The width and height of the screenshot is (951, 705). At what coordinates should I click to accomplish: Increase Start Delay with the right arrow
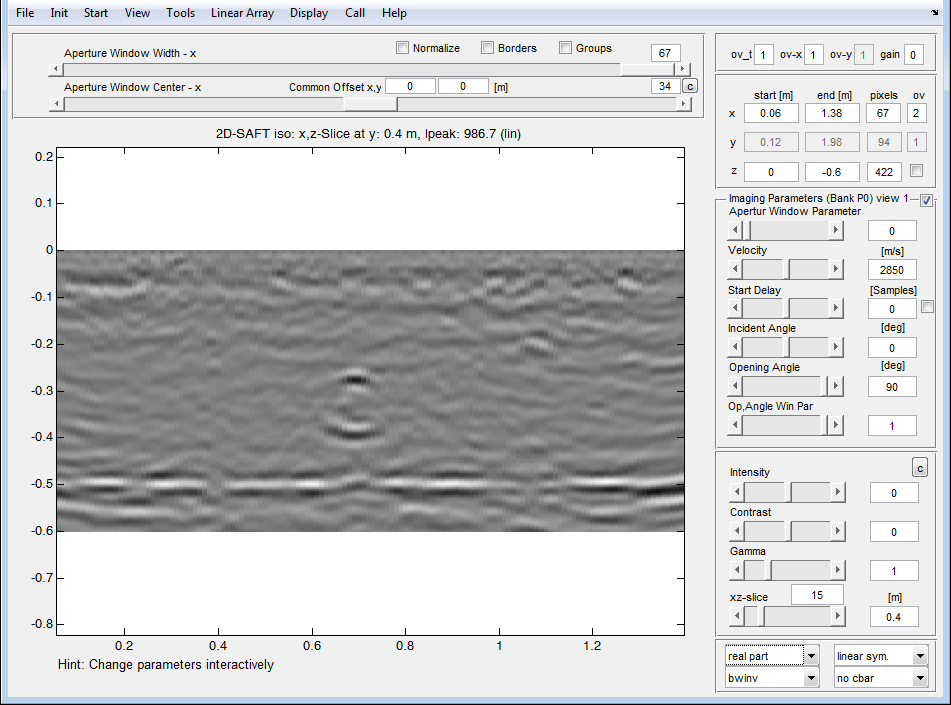tap(836, 308)
